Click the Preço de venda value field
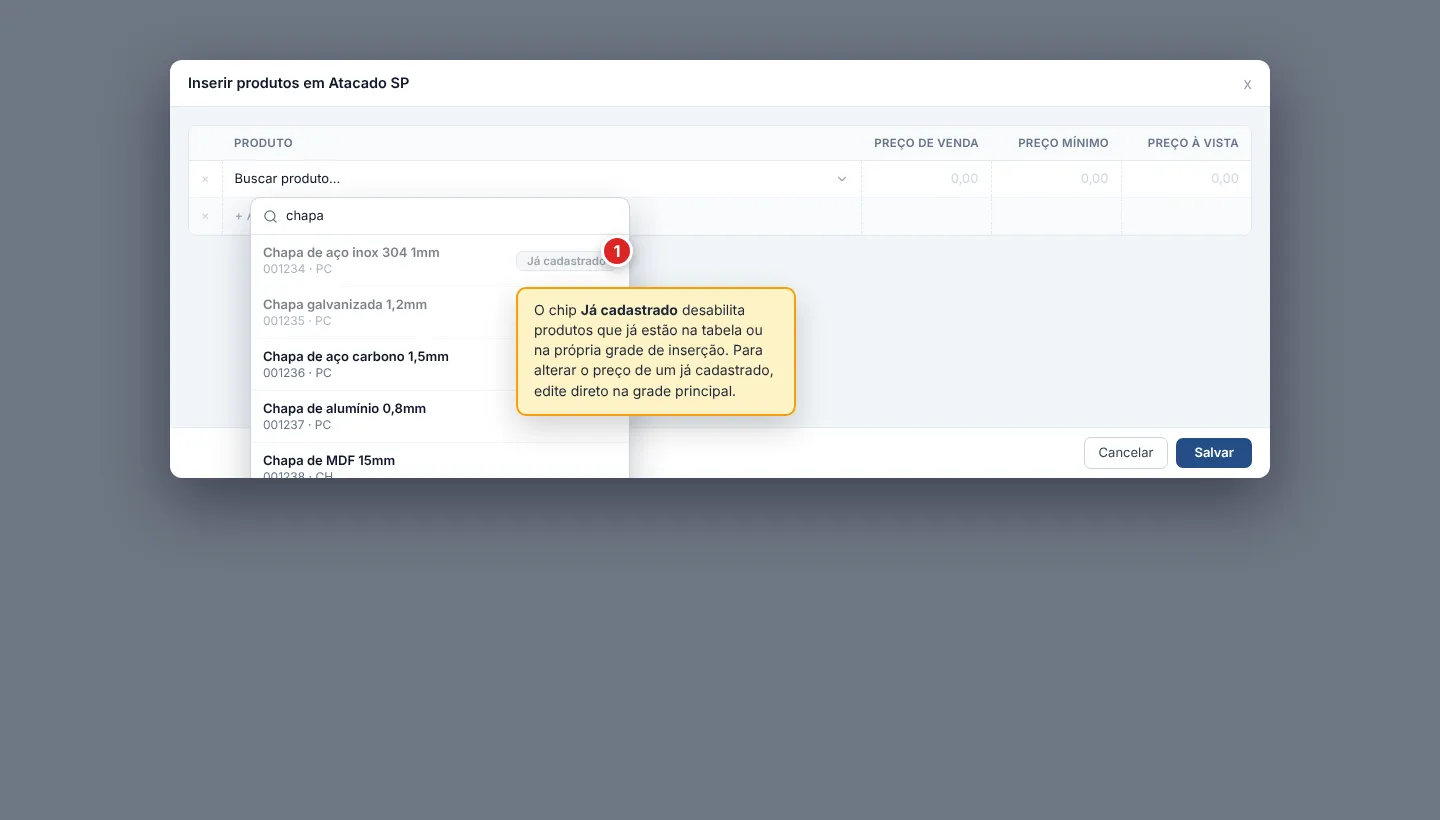 point(926,179)
